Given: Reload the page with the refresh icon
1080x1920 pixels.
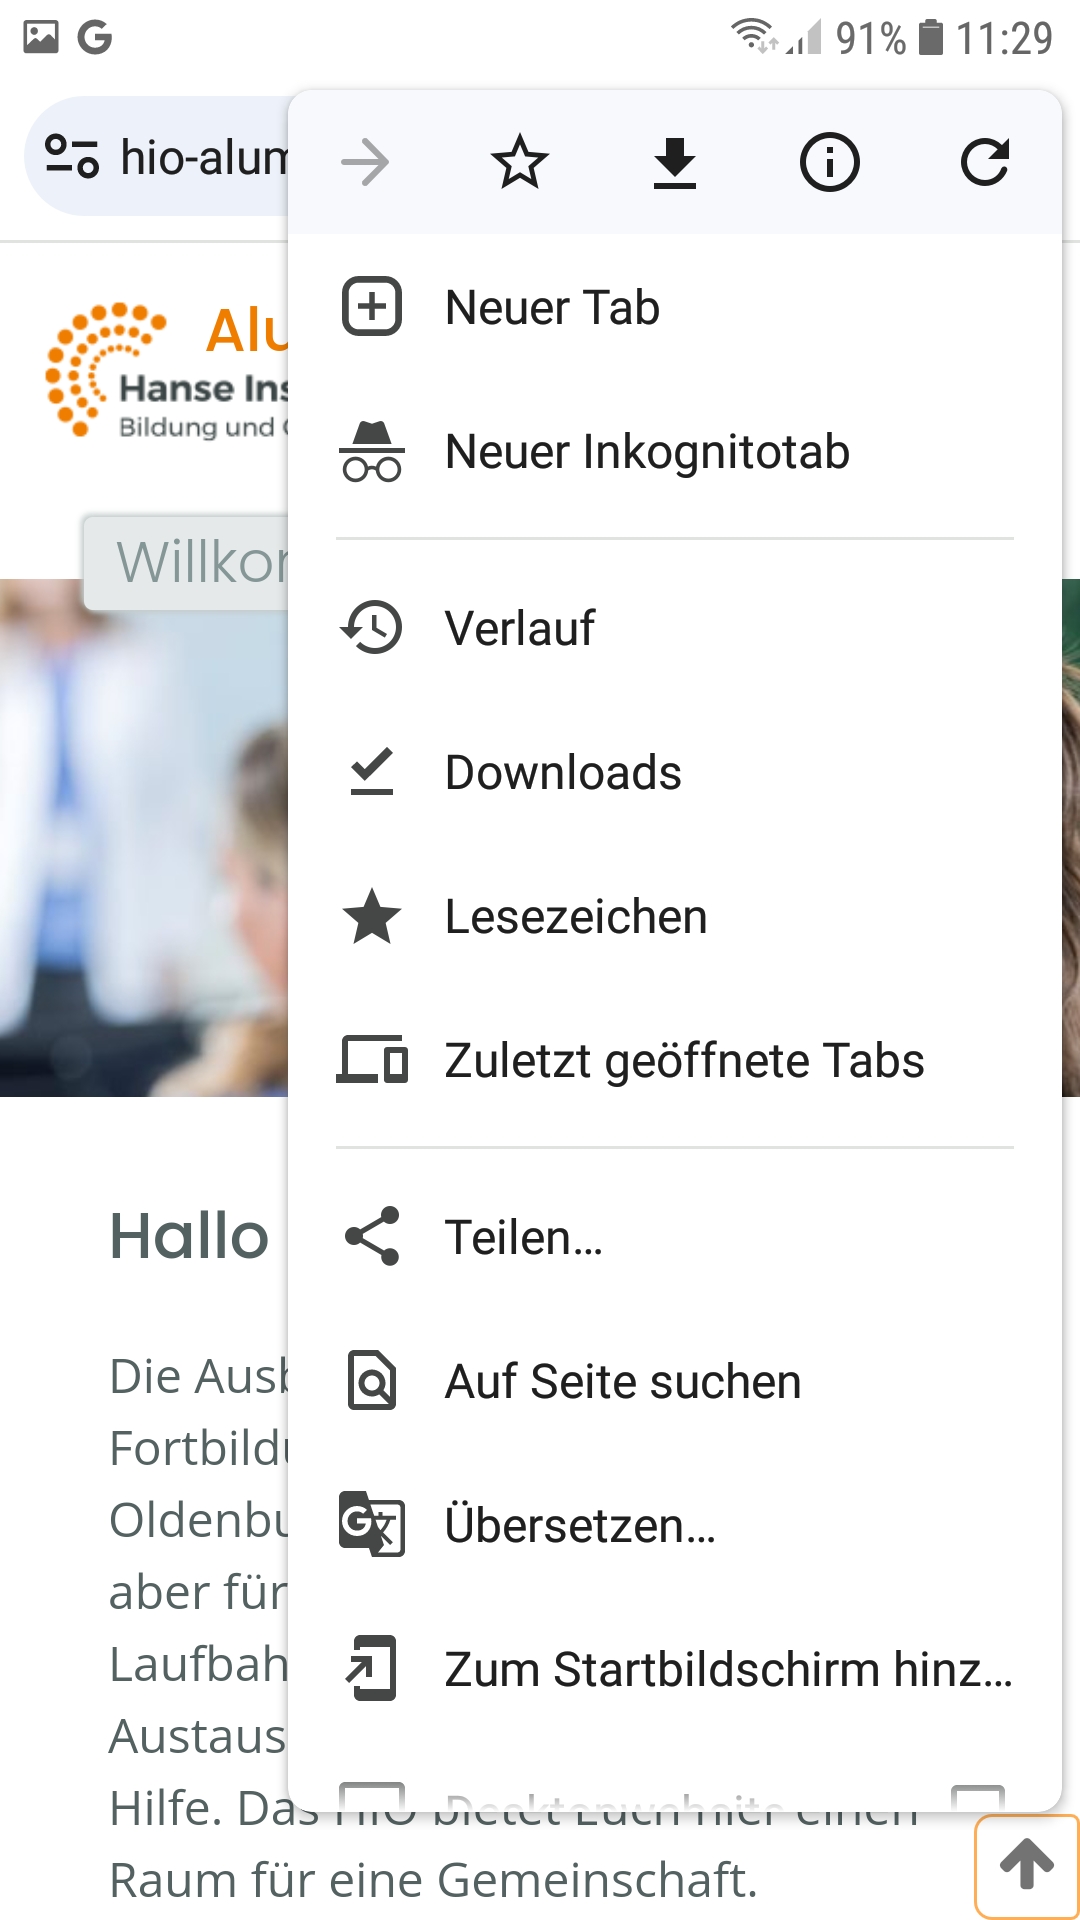Looking at the screenshot, I should pyautogui.click(x=985, y=162).
